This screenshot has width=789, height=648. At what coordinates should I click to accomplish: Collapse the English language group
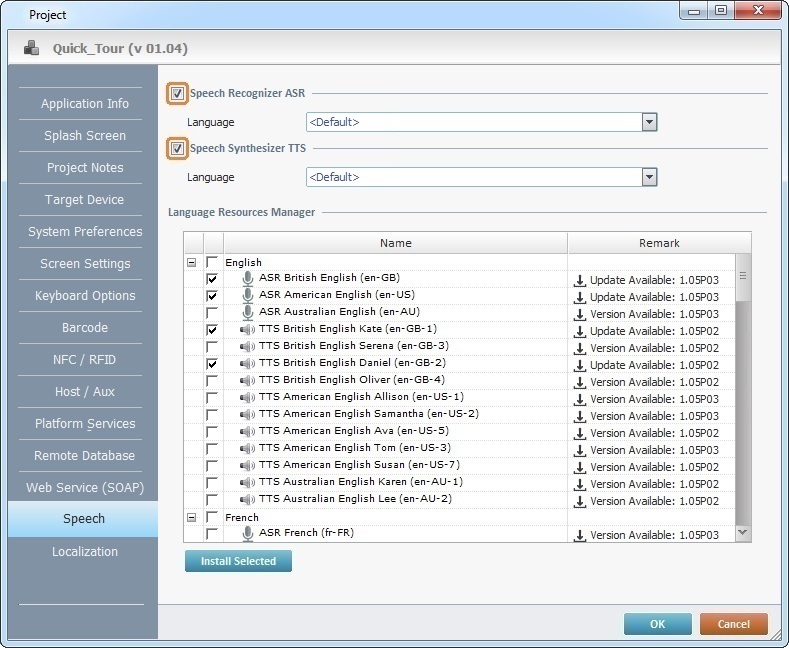pyautogui.click(x=192, y=262)
